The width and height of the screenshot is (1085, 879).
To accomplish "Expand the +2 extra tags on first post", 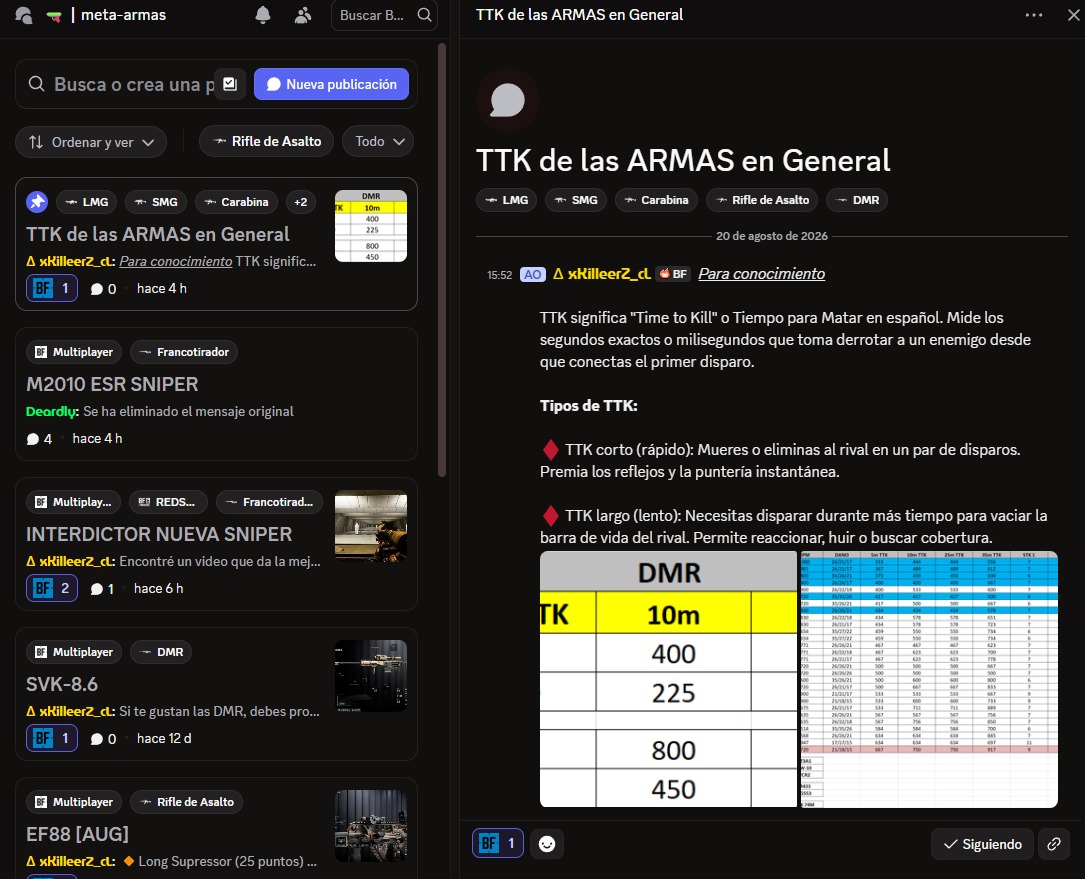I will point(300,202).
